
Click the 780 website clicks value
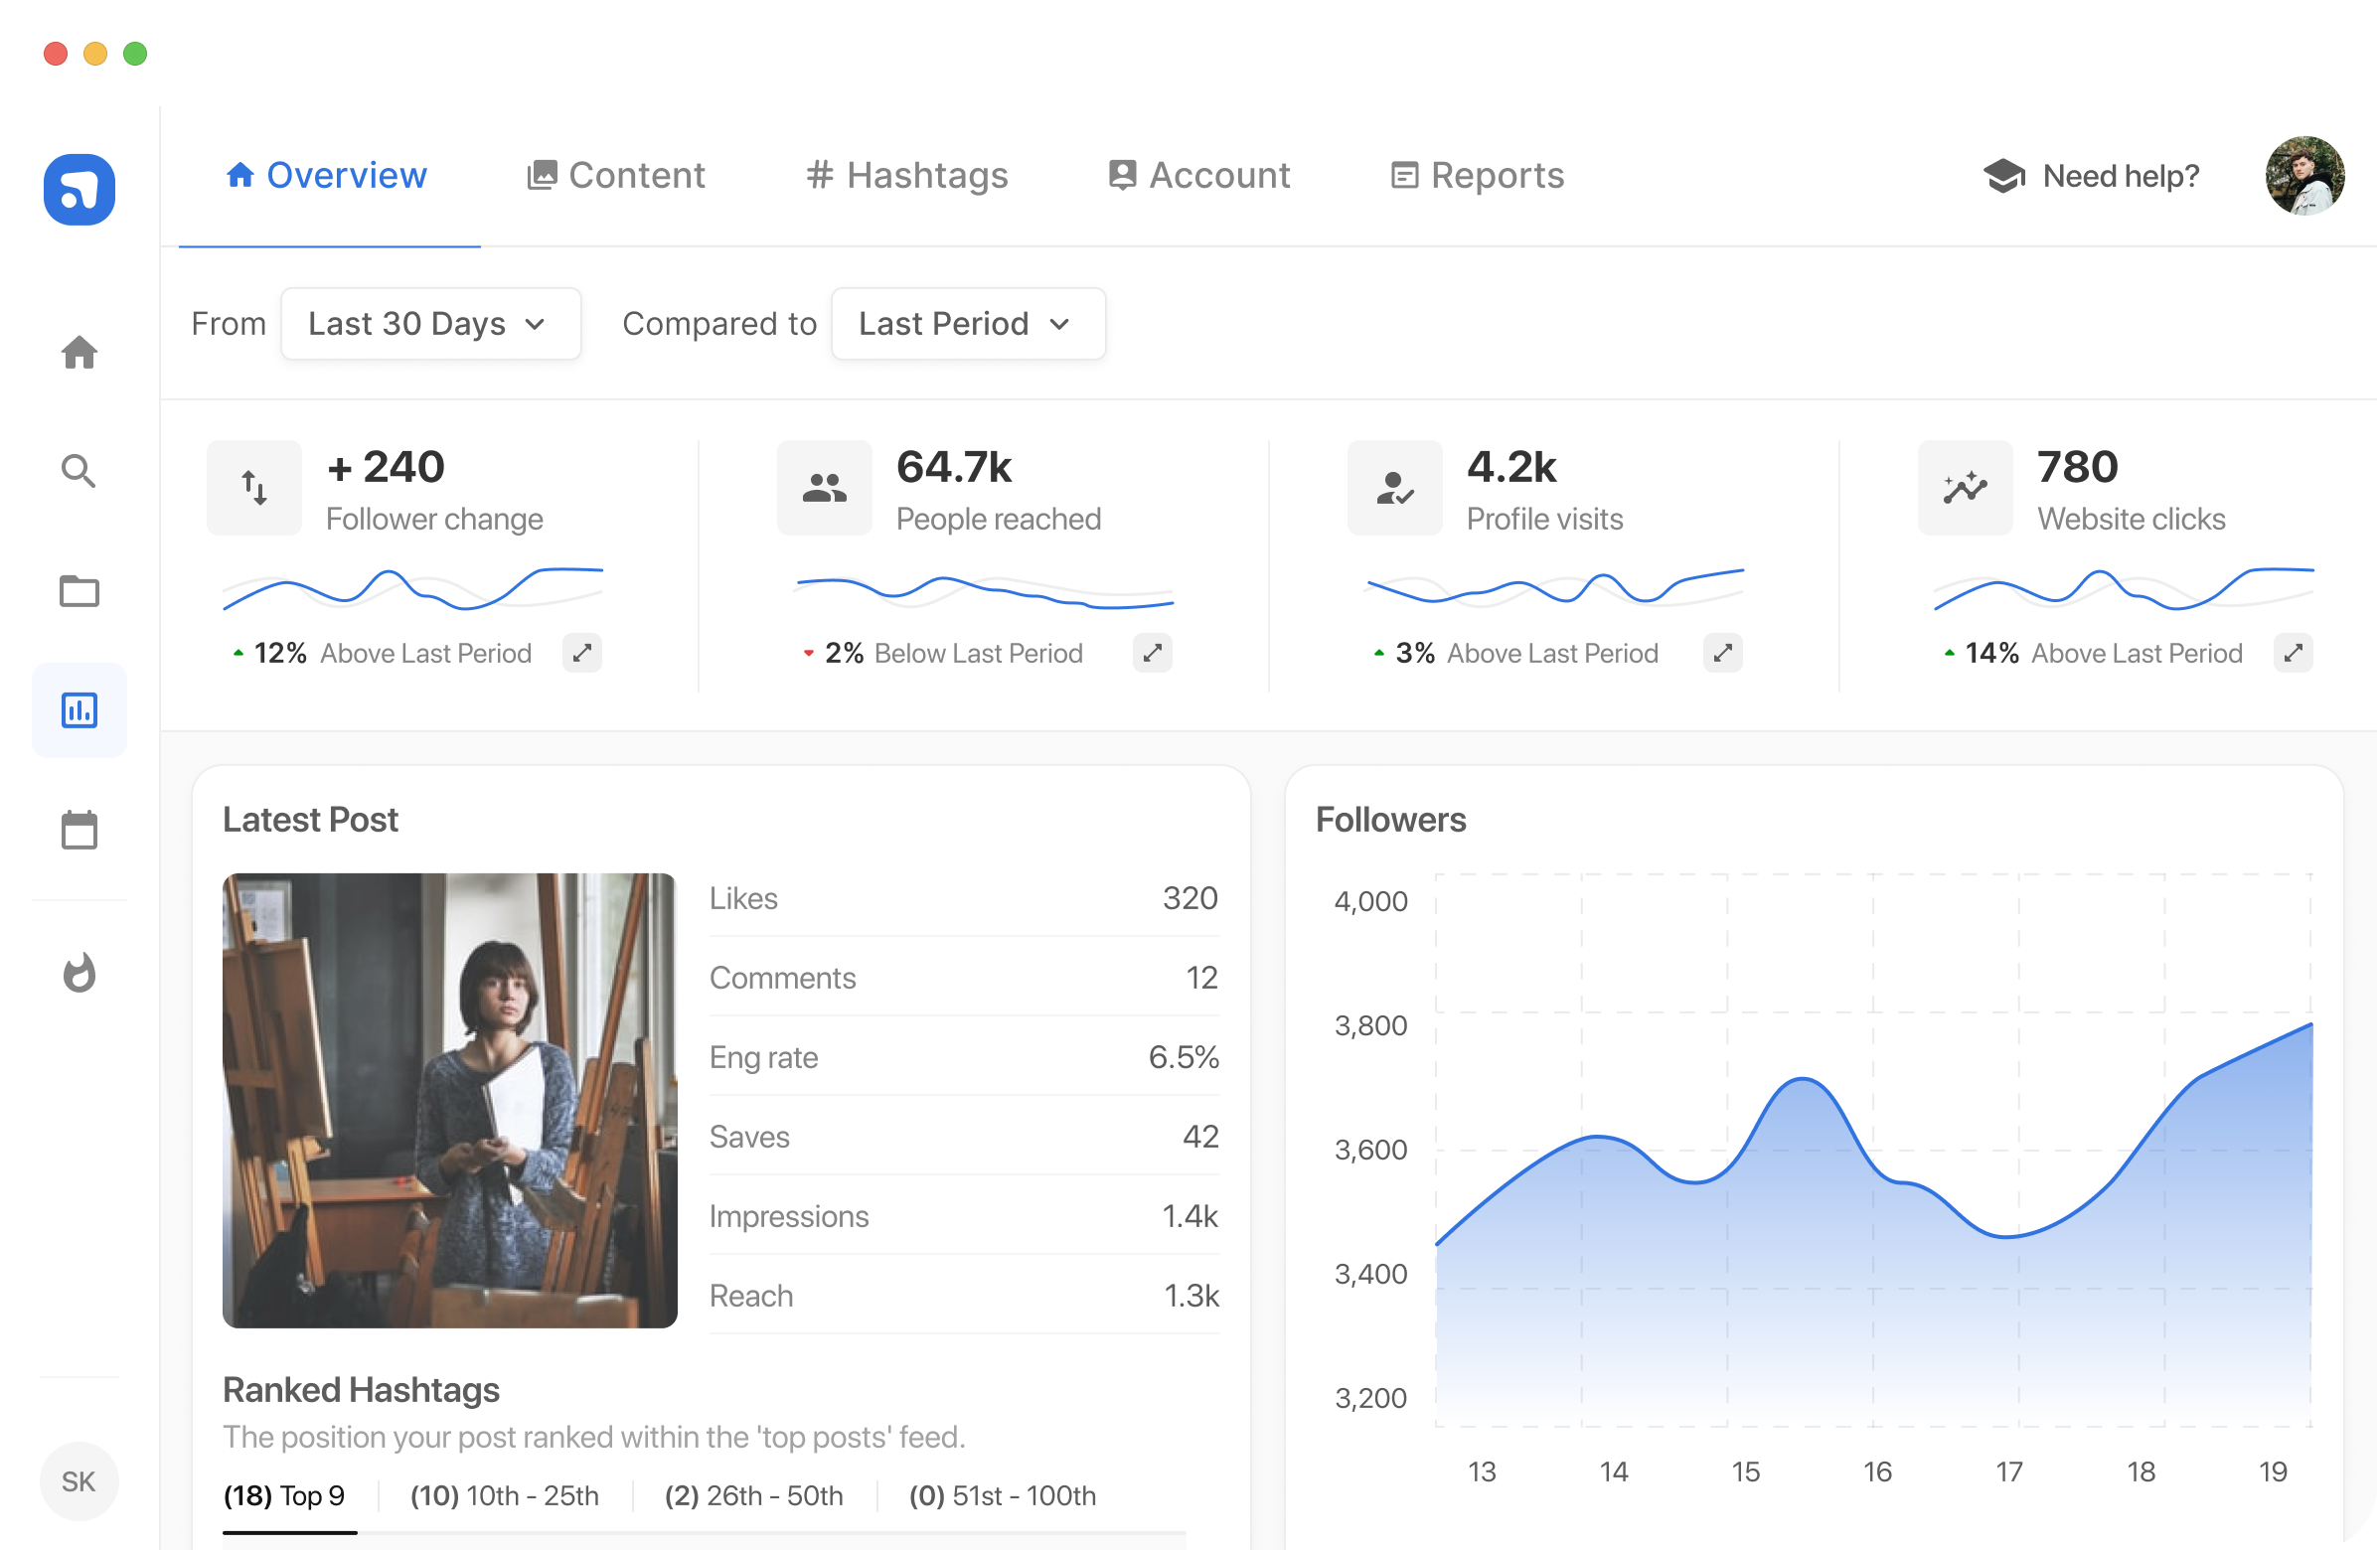[x=2079, y=467]
